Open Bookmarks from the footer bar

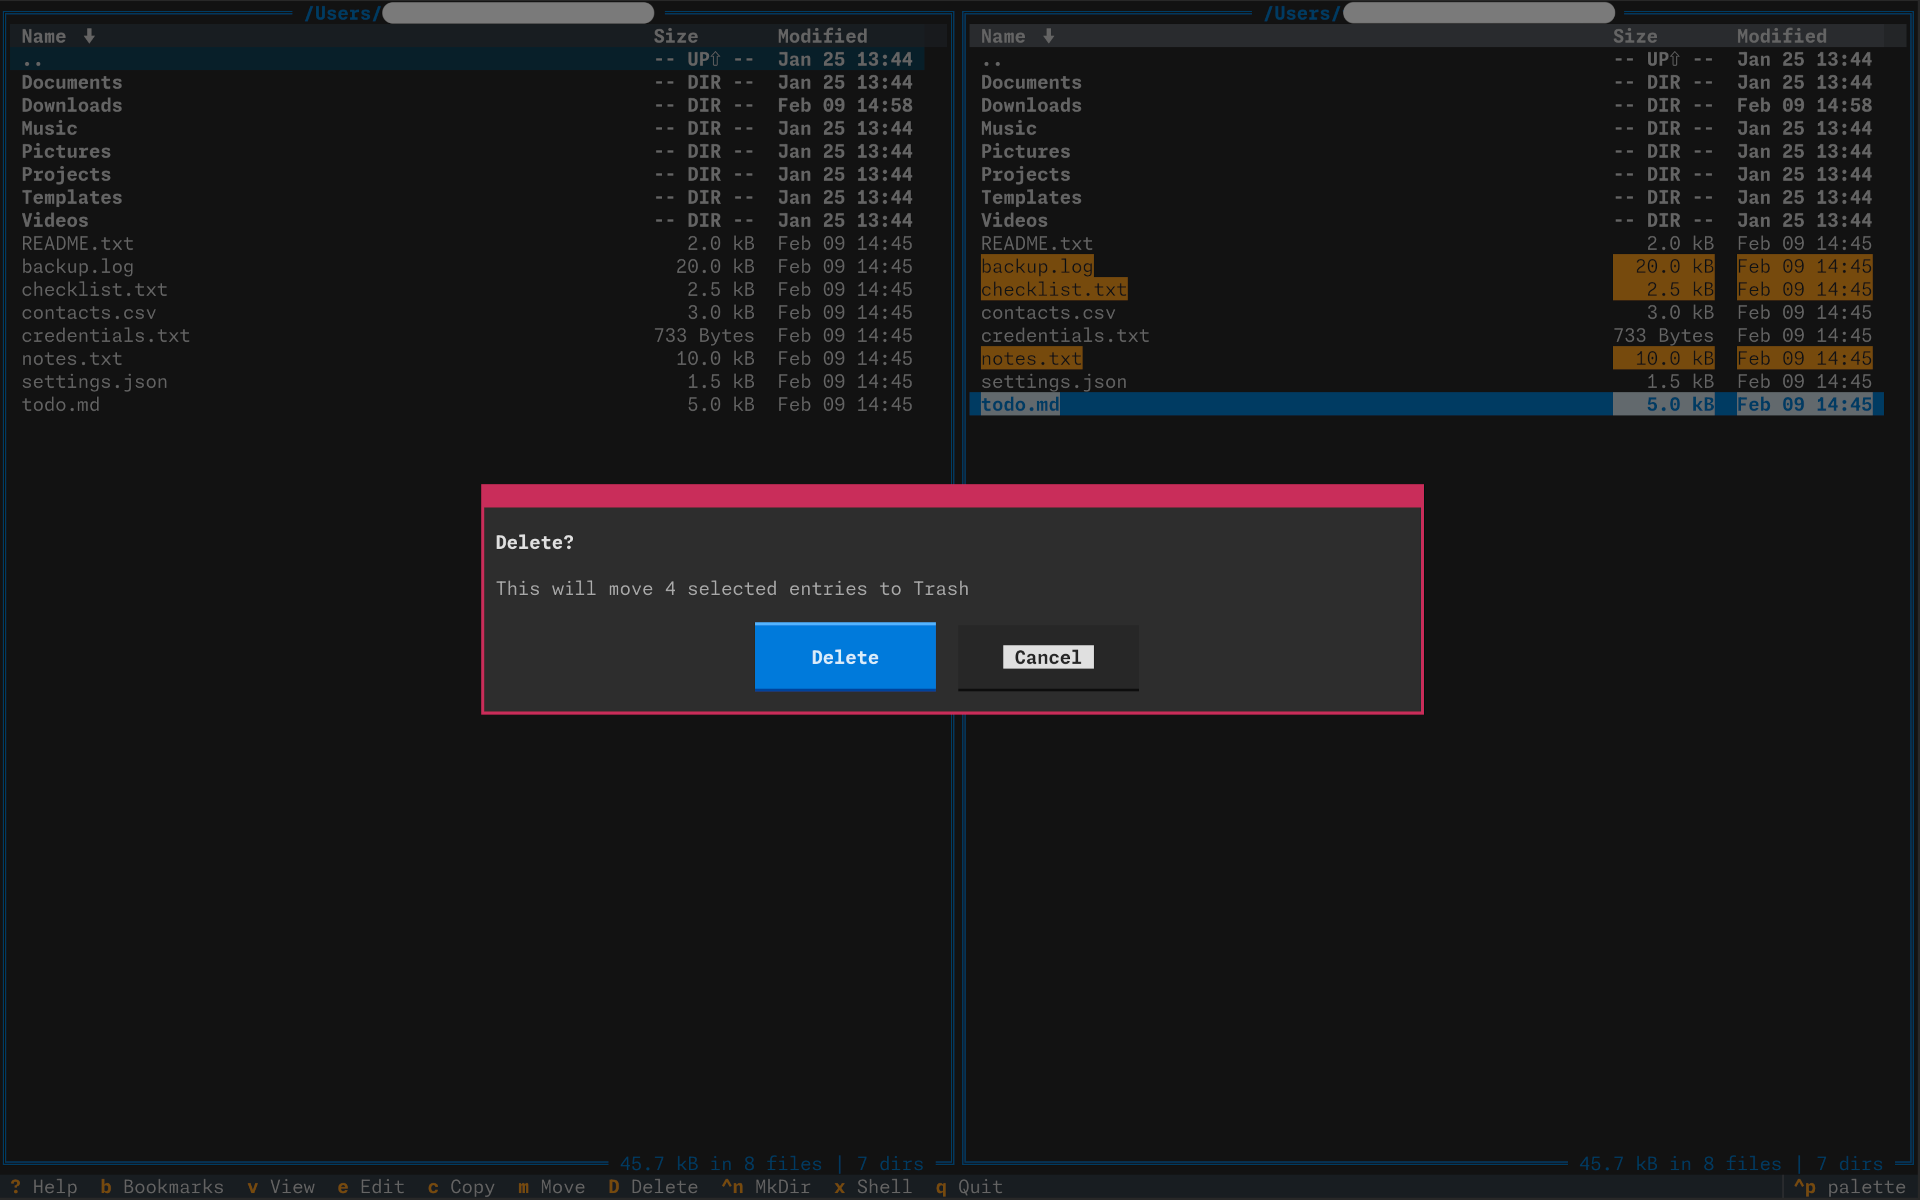tap(162, 1187)
